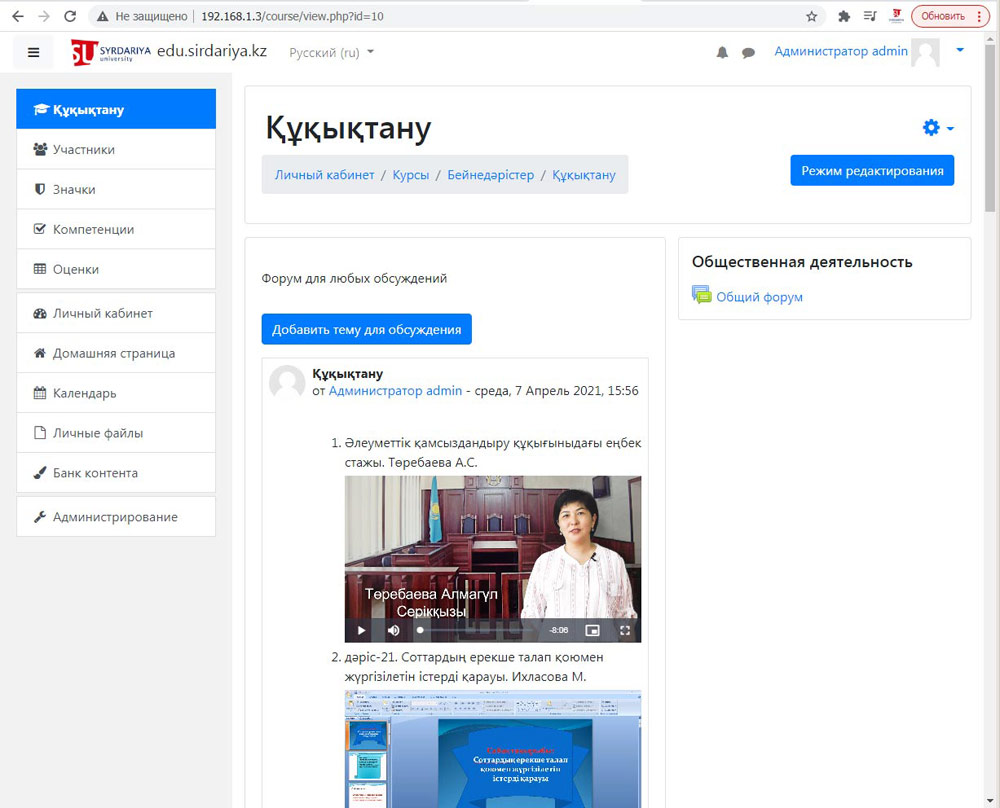Click the gear actions menu icon
This screenshot has height=808, width=1000.
937,128
